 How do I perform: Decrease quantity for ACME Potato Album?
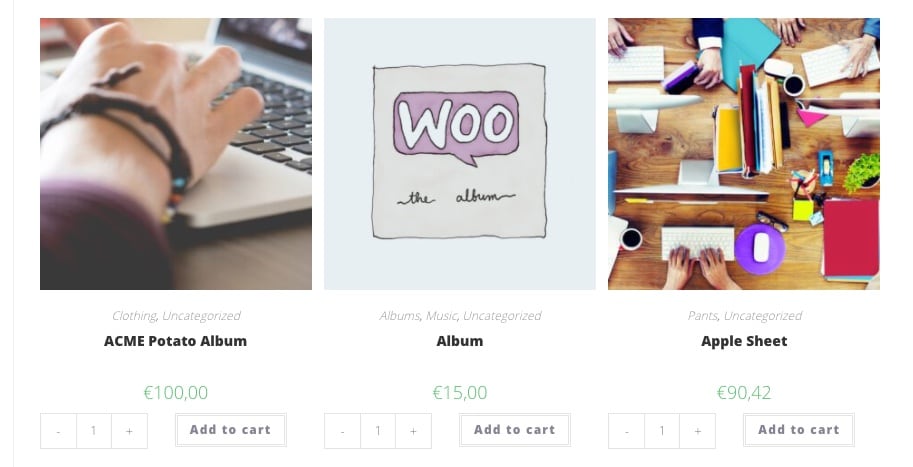[x=58, y=431]
